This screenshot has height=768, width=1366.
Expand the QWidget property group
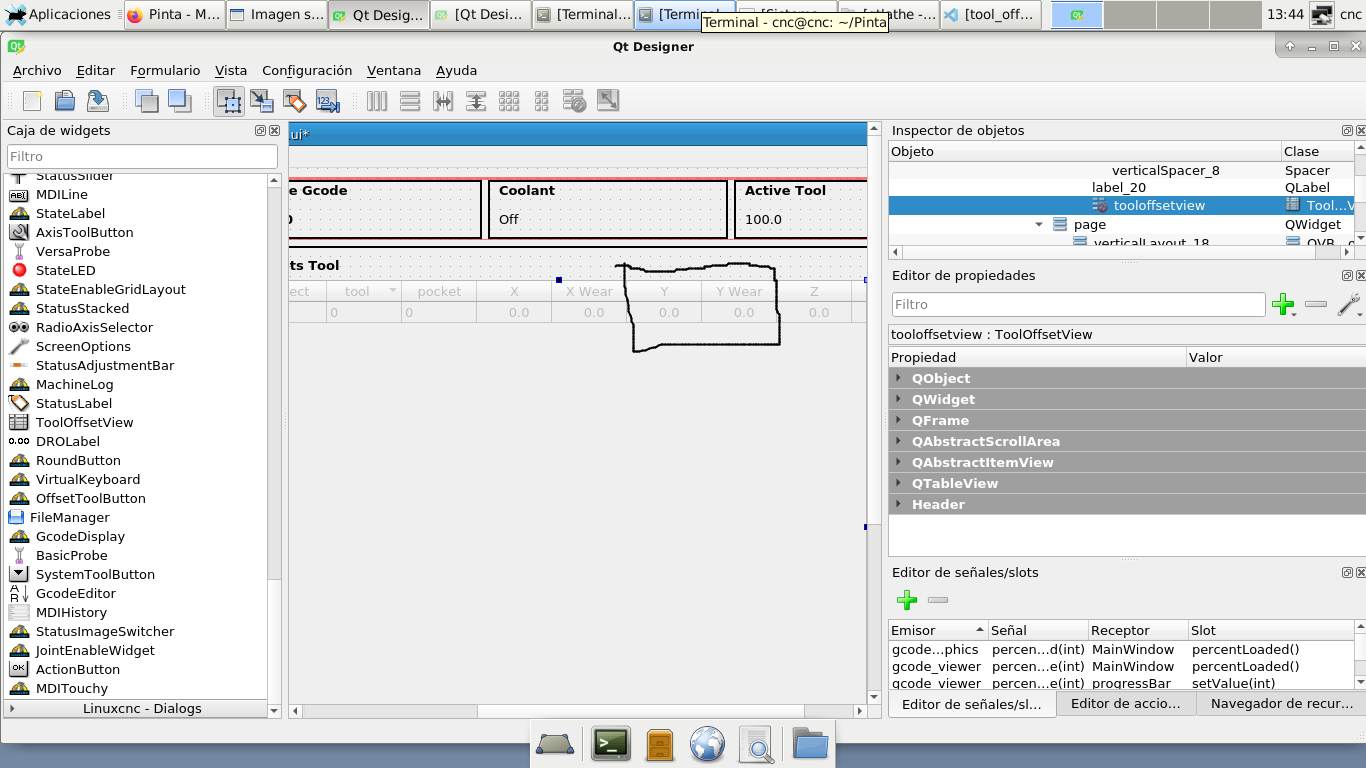pyautogui.click(x=899, y=399)
